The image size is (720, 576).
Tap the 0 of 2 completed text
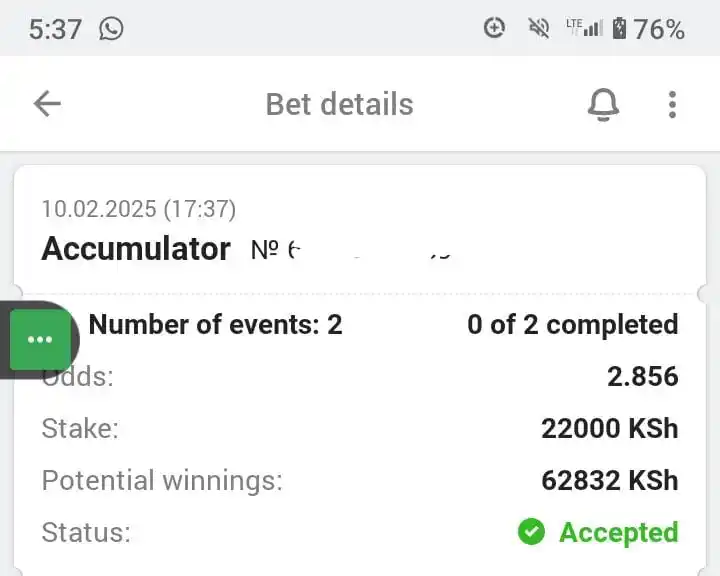(x=573, y=325)
